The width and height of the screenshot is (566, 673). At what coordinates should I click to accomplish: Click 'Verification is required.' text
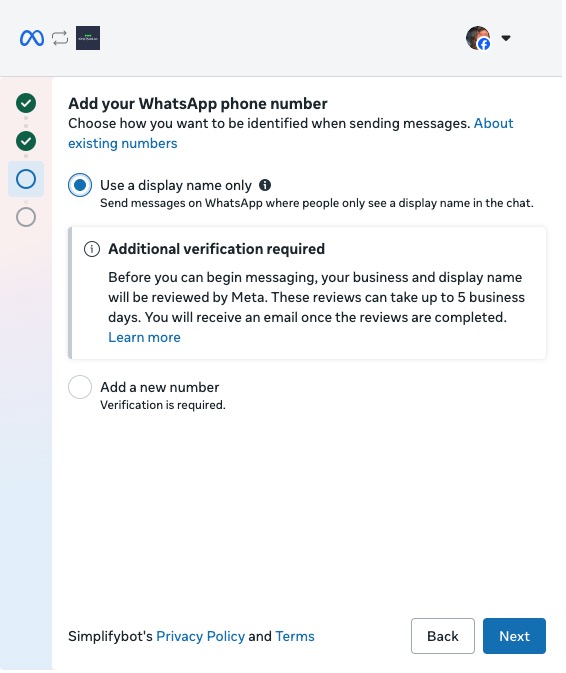[x=163, y=405]
